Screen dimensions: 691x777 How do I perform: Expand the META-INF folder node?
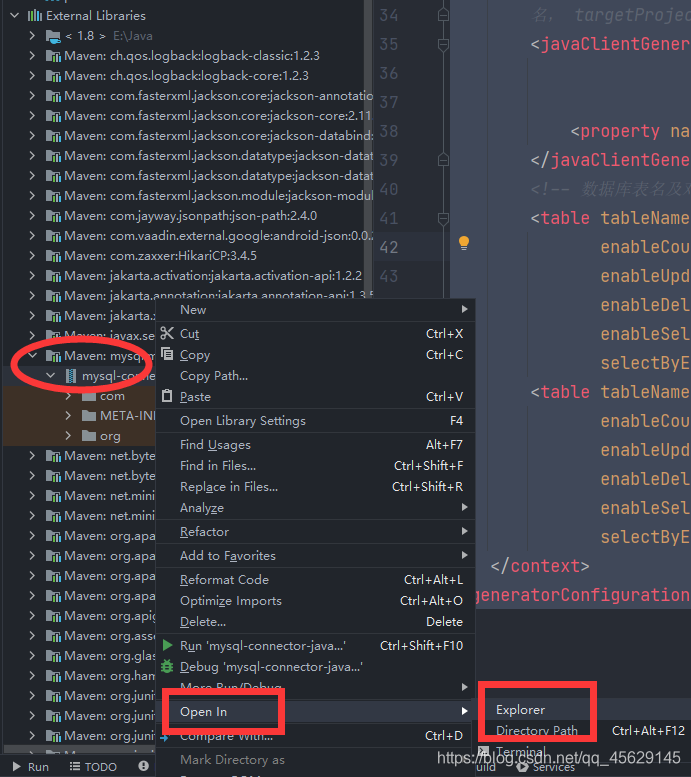(68, 416)
